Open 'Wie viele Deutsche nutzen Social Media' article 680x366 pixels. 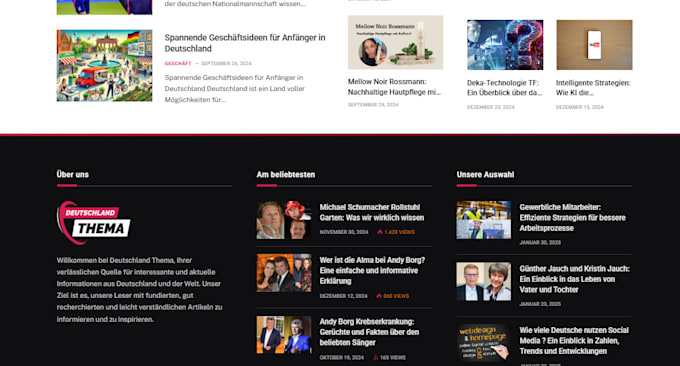coord(574,341)
